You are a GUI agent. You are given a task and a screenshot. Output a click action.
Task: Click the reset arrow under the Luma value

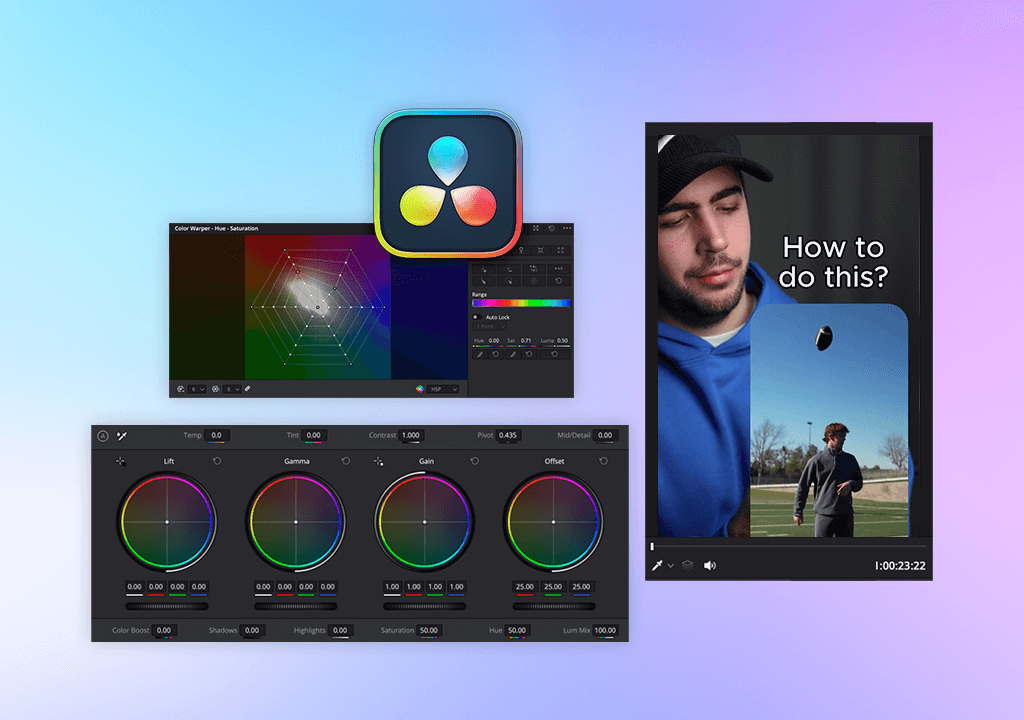554,354
